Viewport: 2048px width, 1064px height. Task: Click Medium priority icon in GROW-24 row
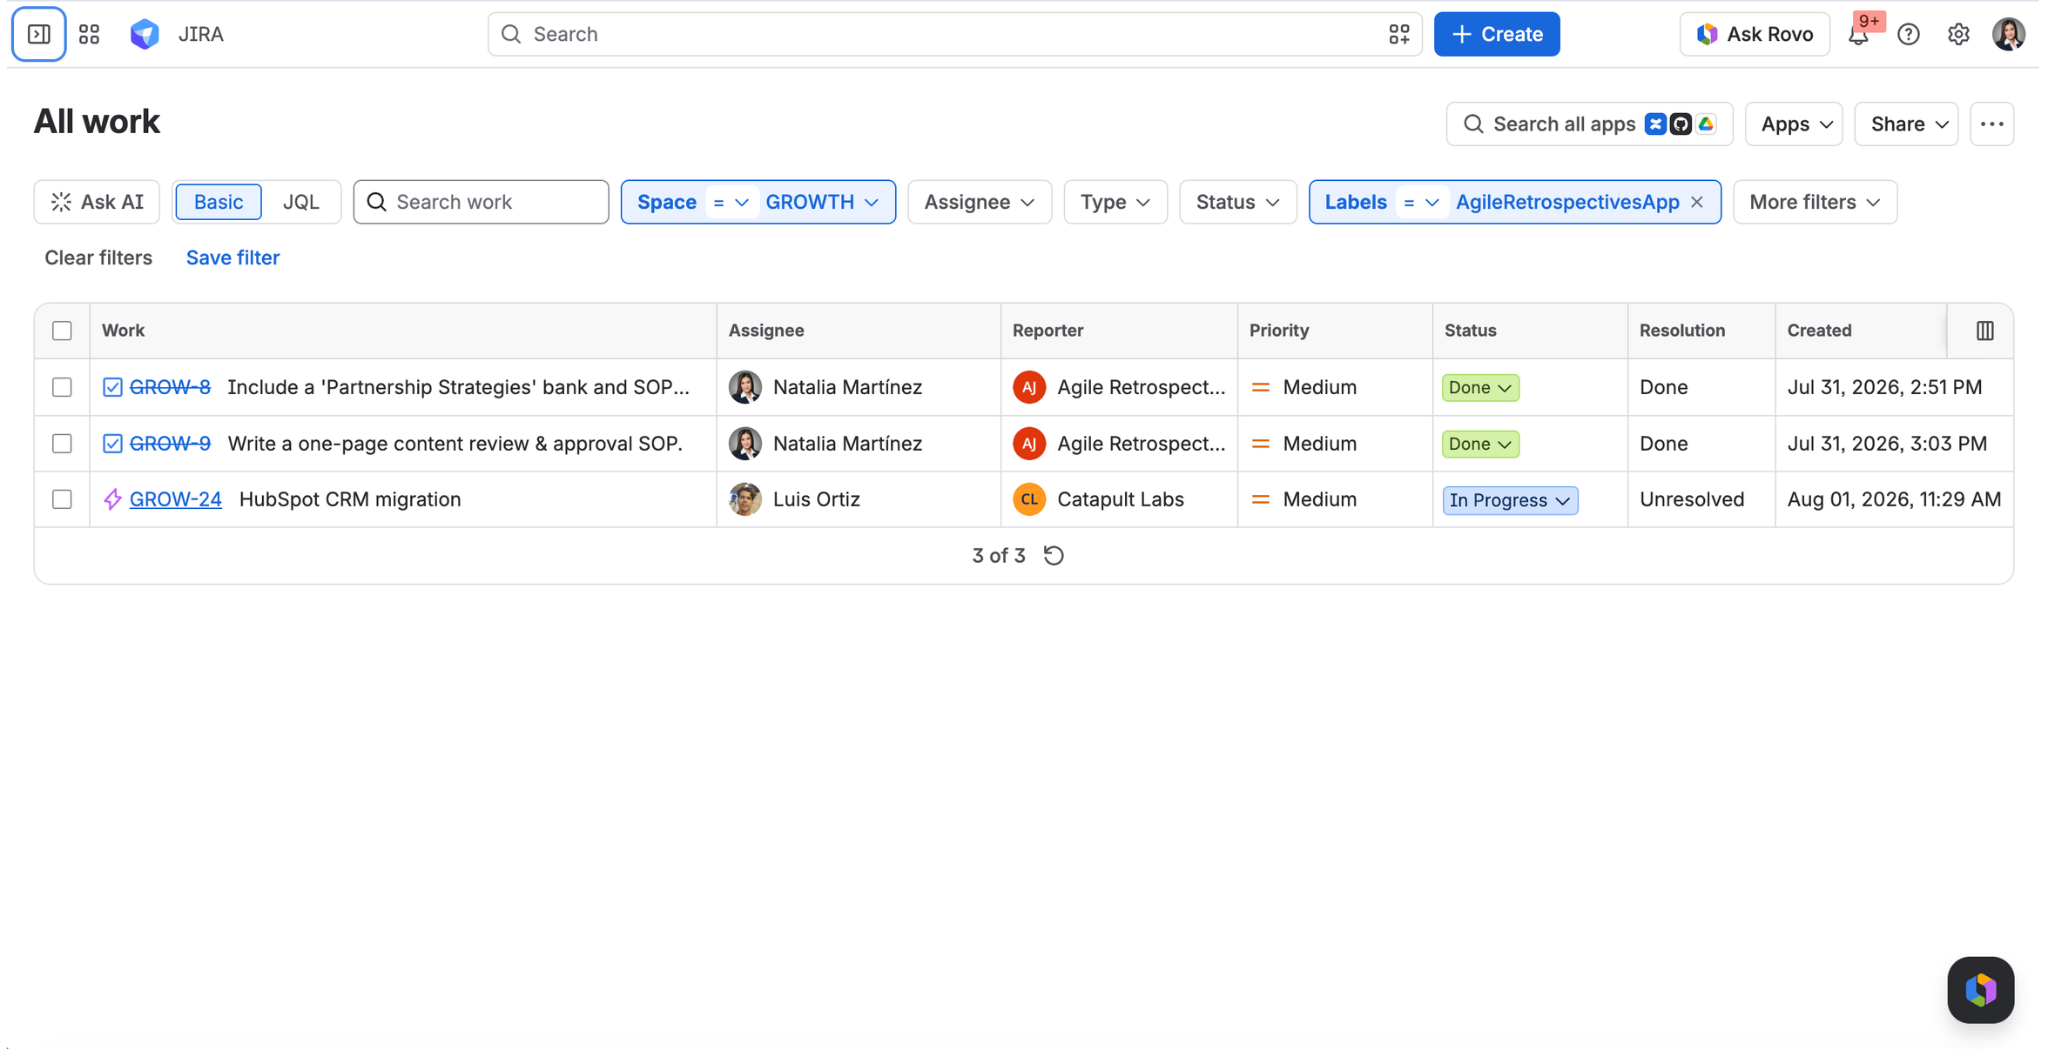1261,499
